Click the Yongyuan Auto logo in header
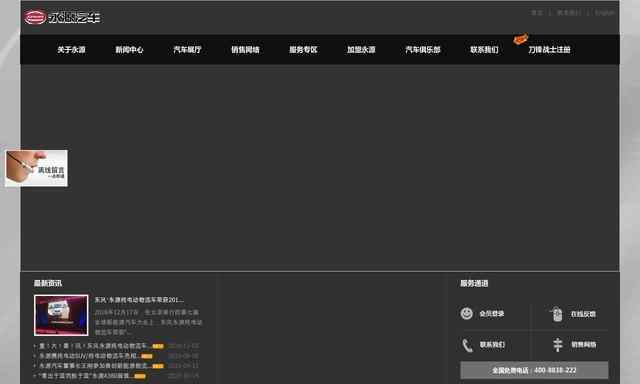 pos(62,17)
